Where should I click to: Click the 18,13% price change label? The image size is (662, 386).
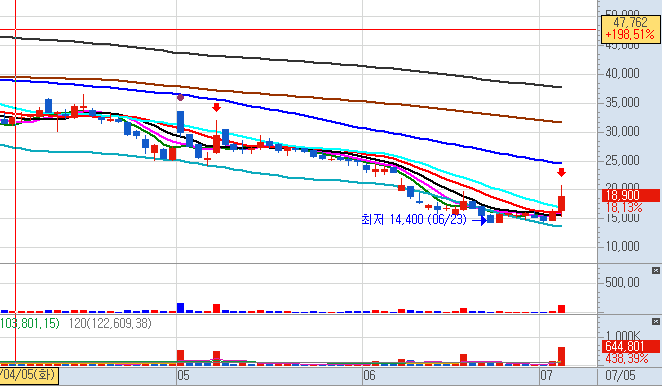(624, 207)
